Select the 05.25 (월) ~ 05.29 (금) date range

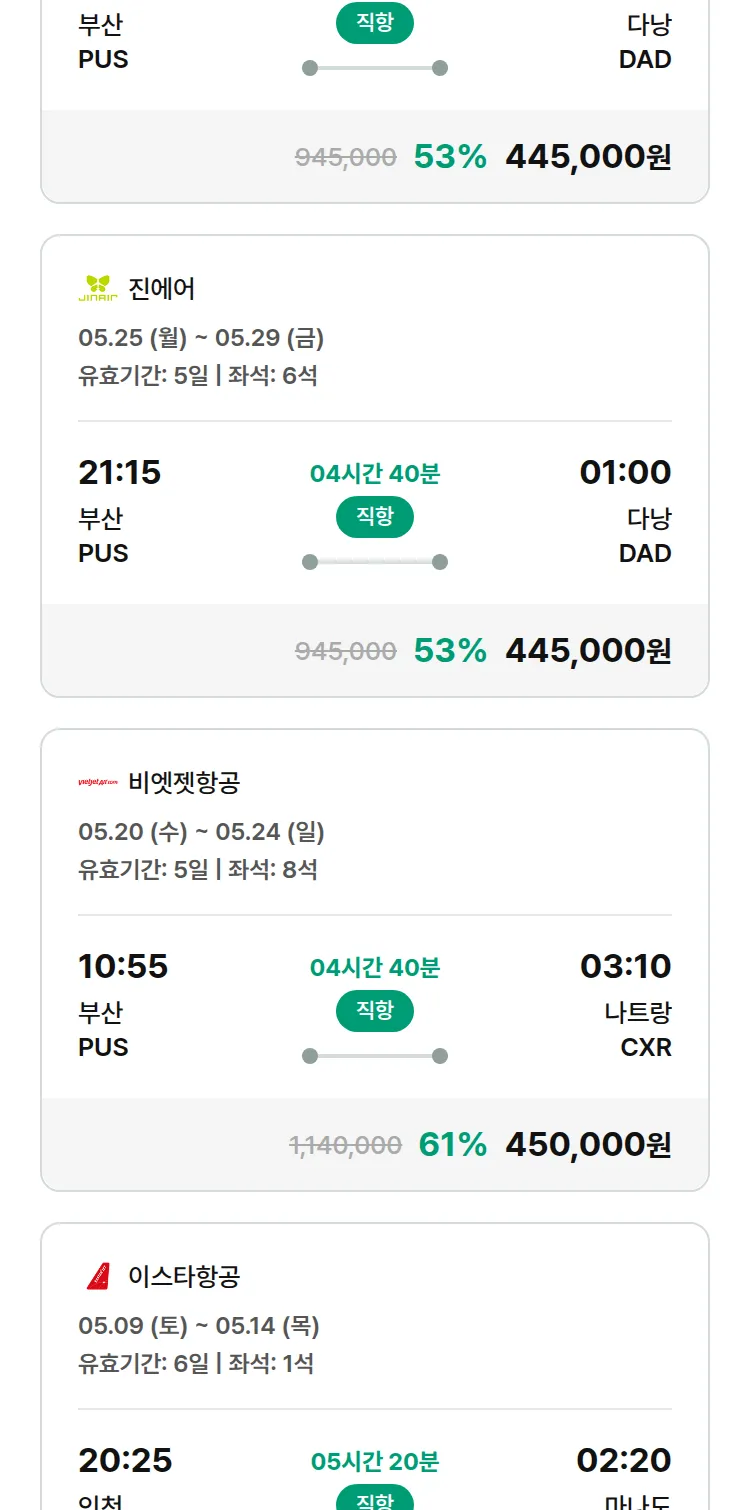[201, 338]
